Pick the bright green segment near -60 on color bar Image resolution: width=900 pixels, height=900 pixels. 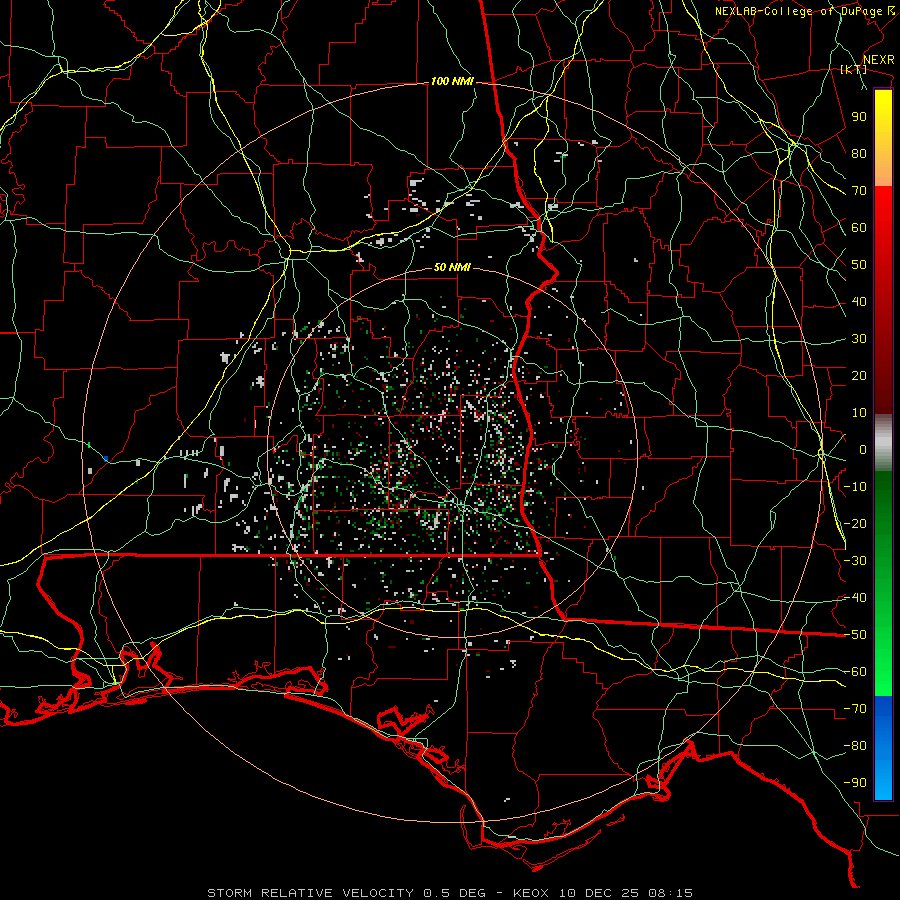883,680
